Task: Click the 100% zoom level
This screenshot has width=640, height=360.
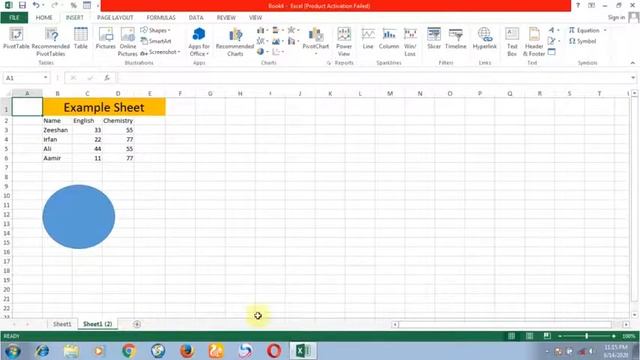Action: coord(629,336)
